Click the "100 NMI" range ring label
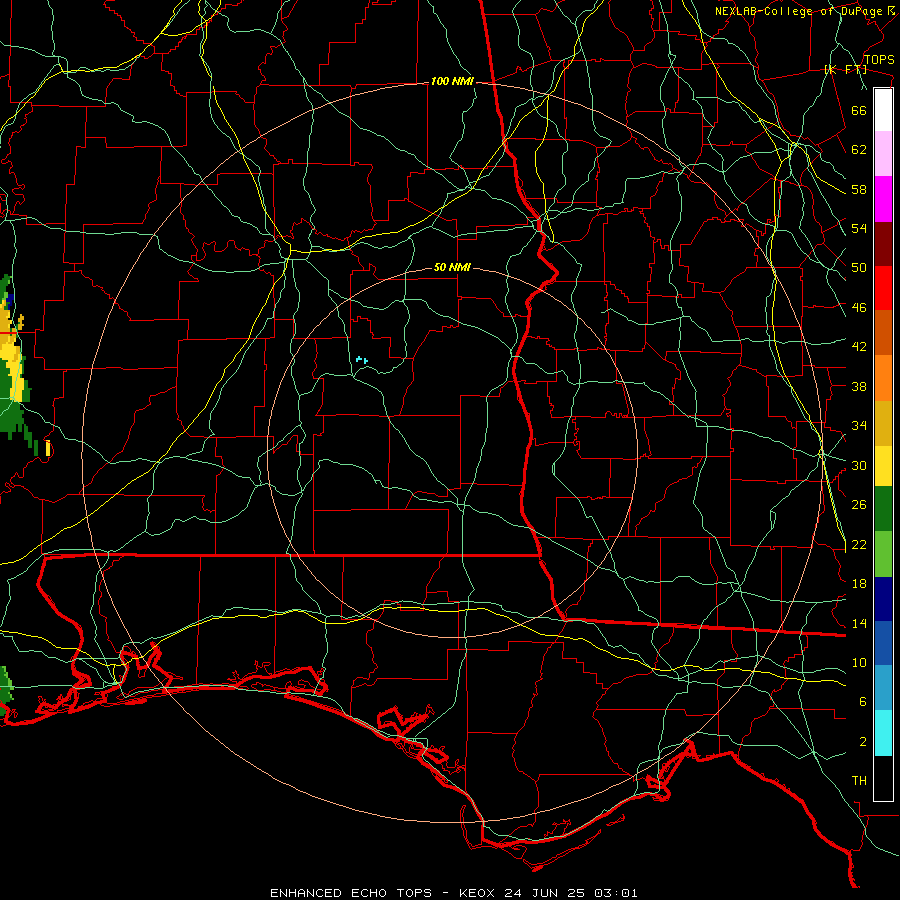Viewport: 900px width, 900px height. (x=452, y=82)
